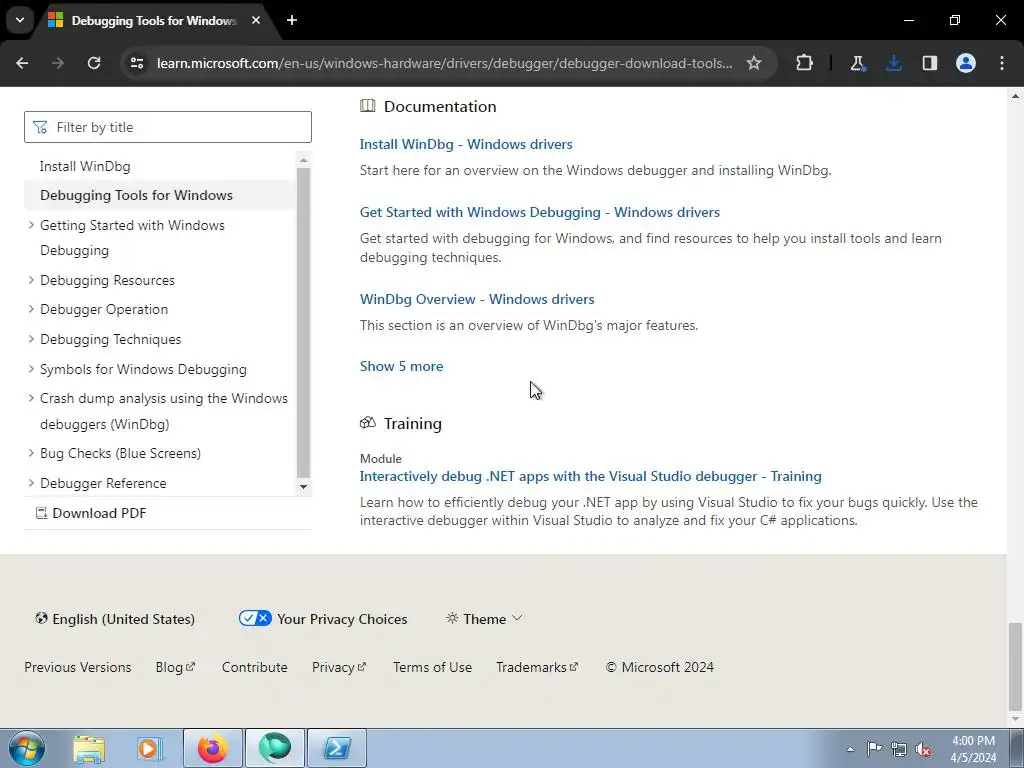
Task: Expand Debugging Techniques section
Action: 31,339
